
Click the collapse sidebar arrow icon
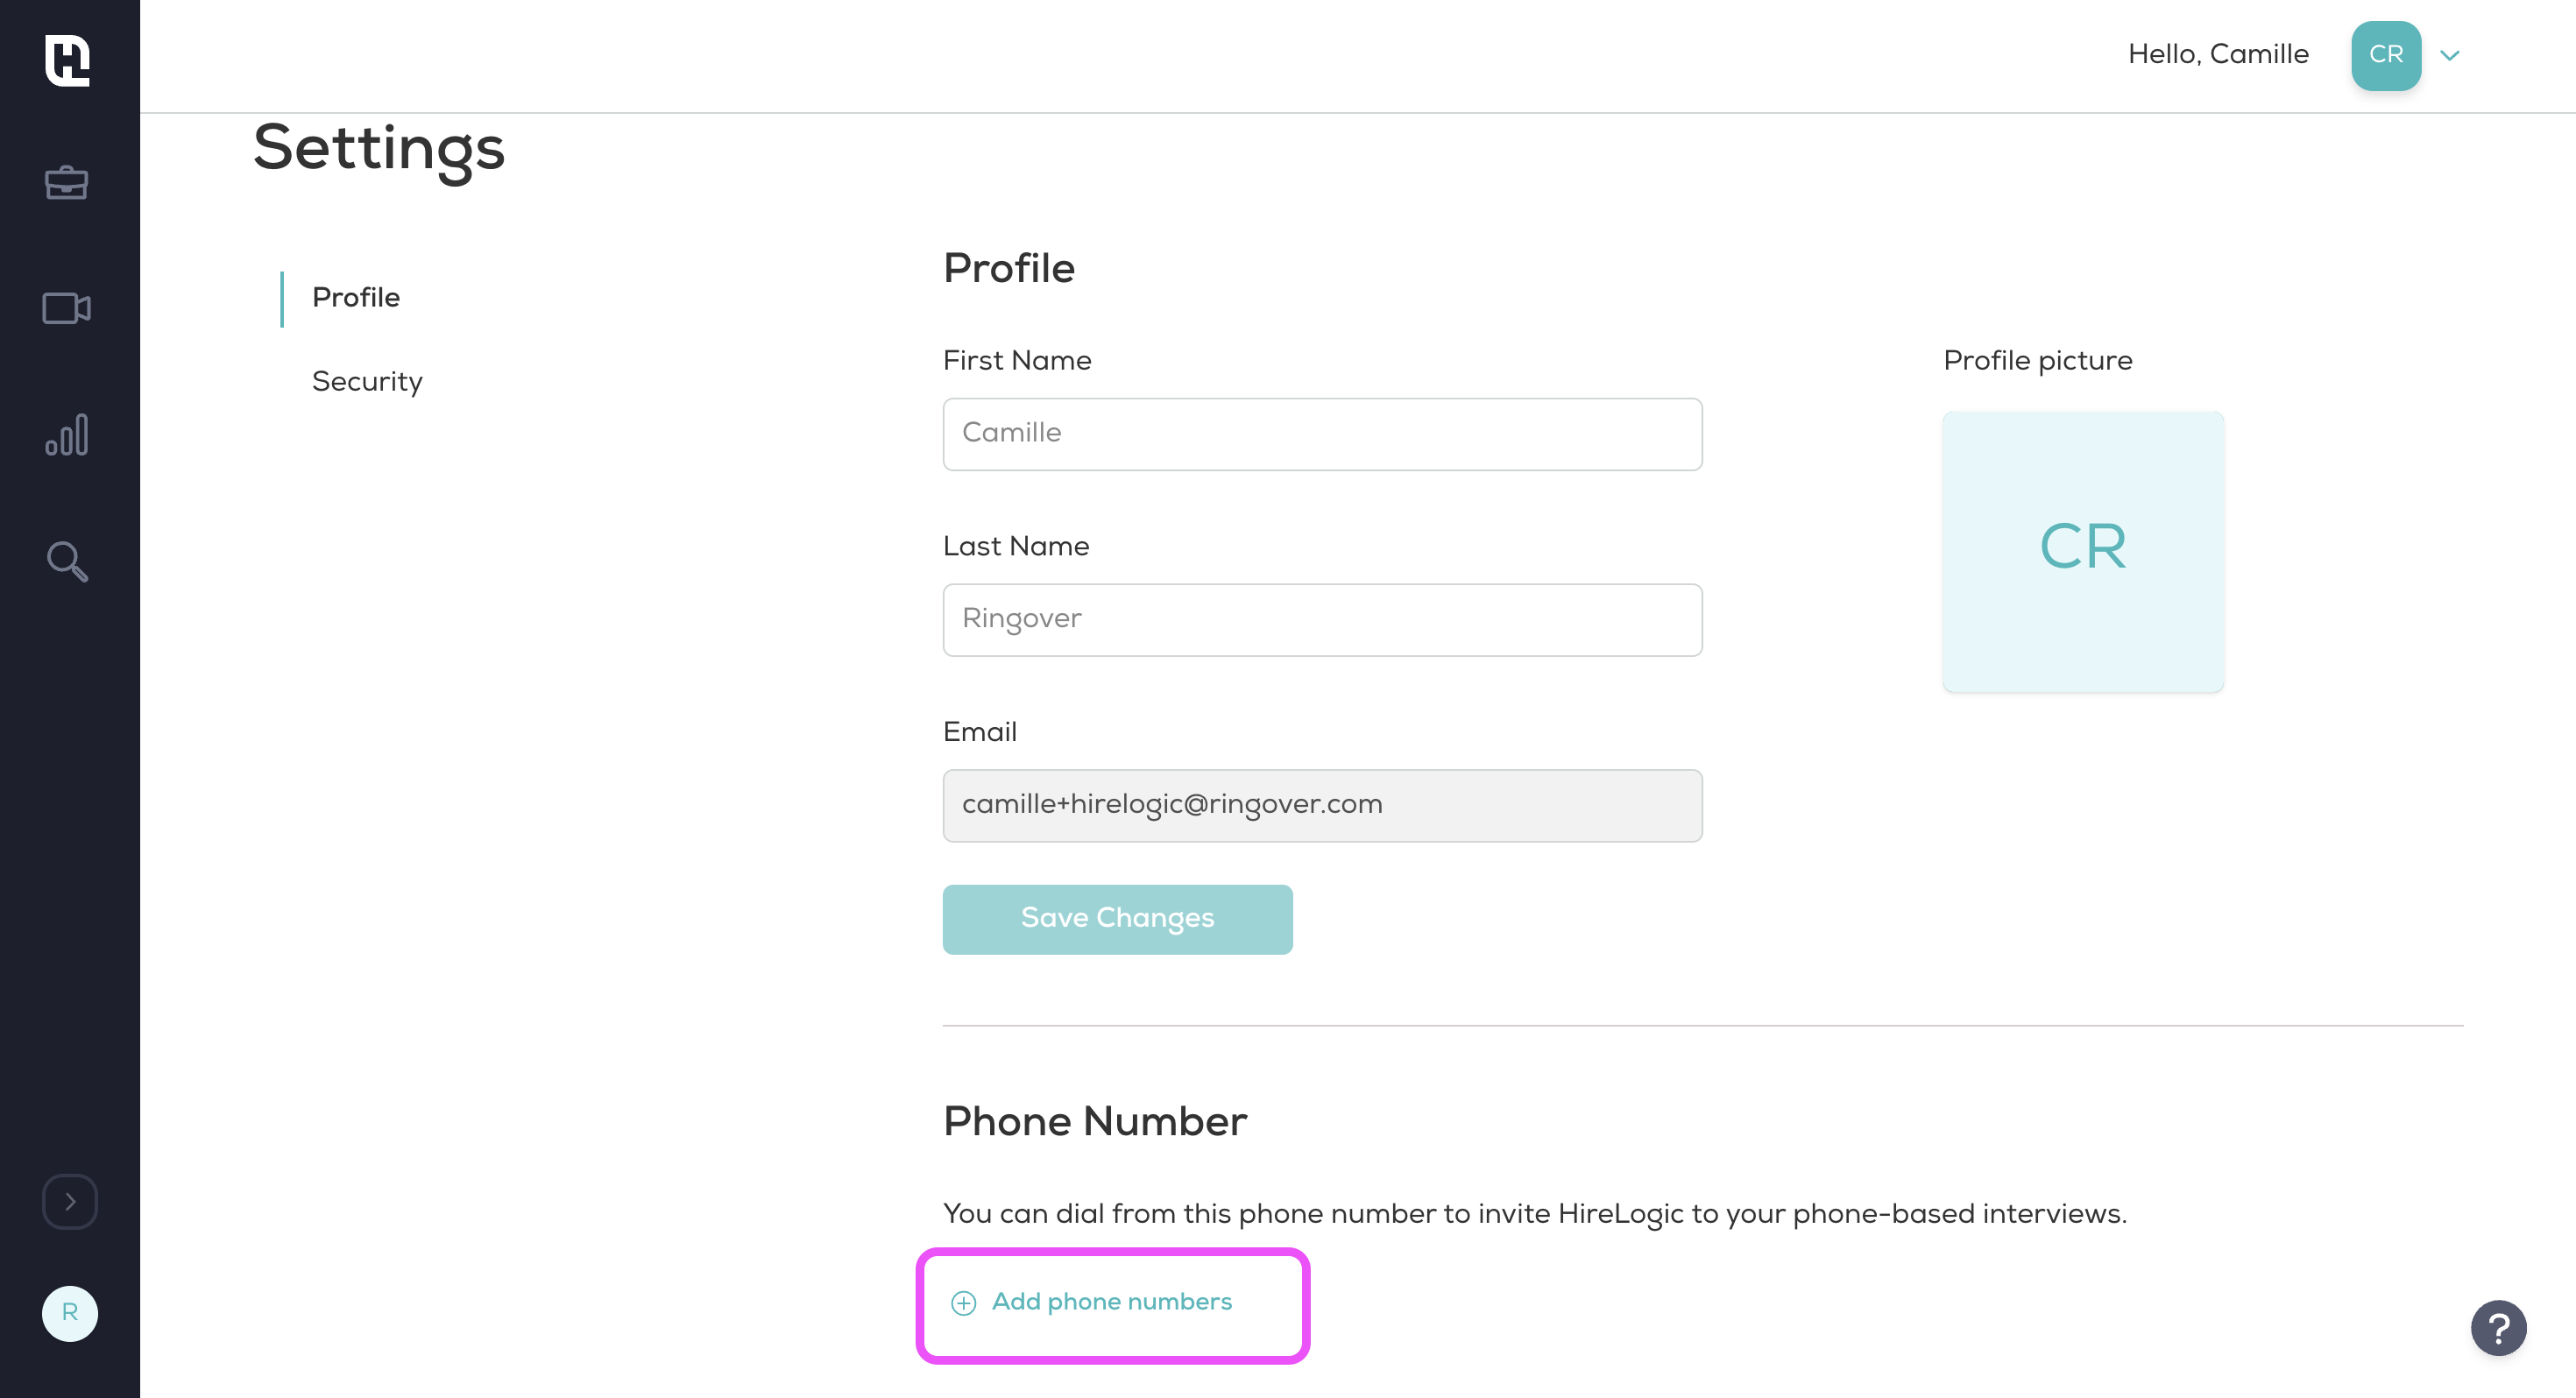(71, 1200)
